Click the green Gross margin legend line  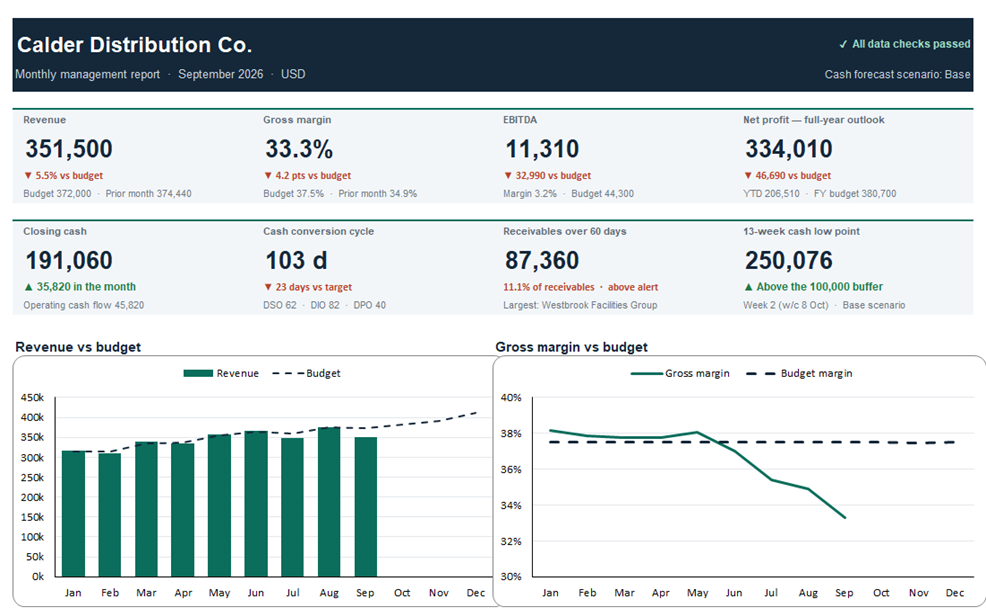[647, 373]
